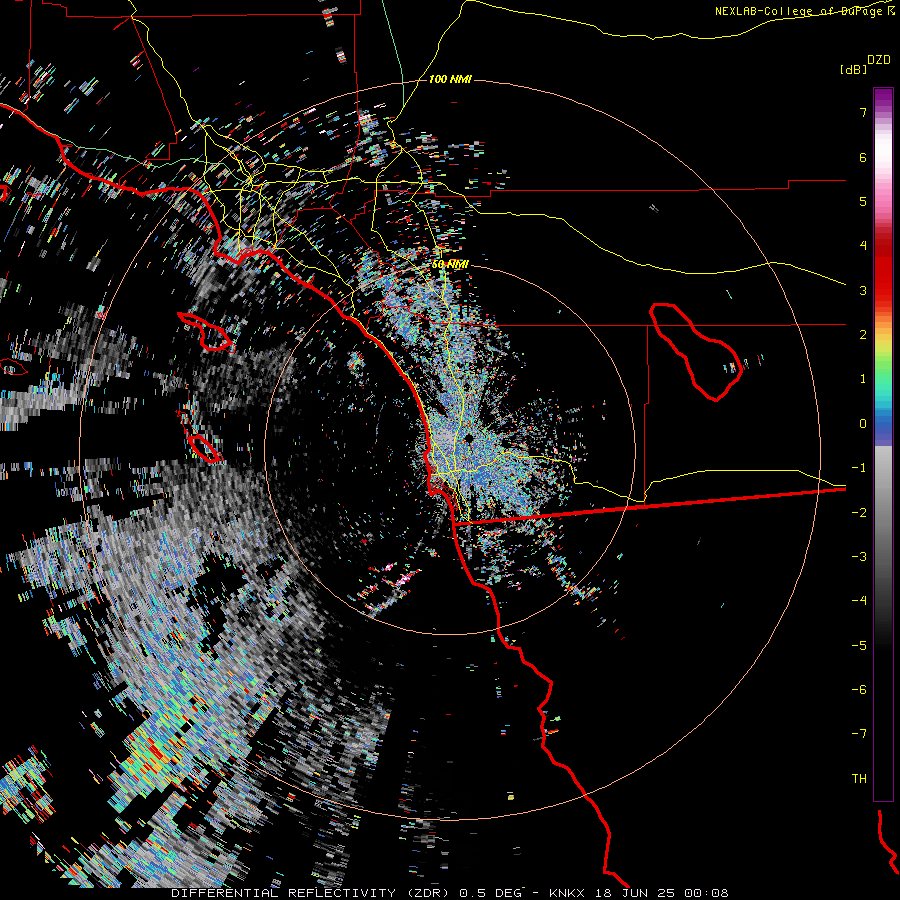Click the scale tick label 3
This screenshot has height=900, width=900.
pos(863,290)
